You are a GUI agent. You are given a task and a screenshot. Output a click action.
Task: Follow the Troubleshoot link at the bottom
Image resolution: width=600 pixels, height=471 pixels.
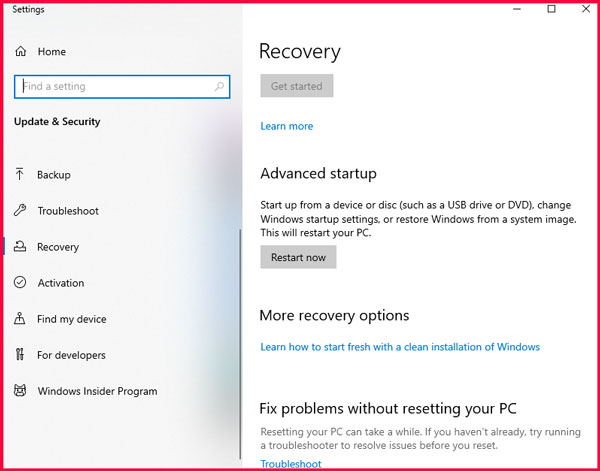(x=291, y=464)
